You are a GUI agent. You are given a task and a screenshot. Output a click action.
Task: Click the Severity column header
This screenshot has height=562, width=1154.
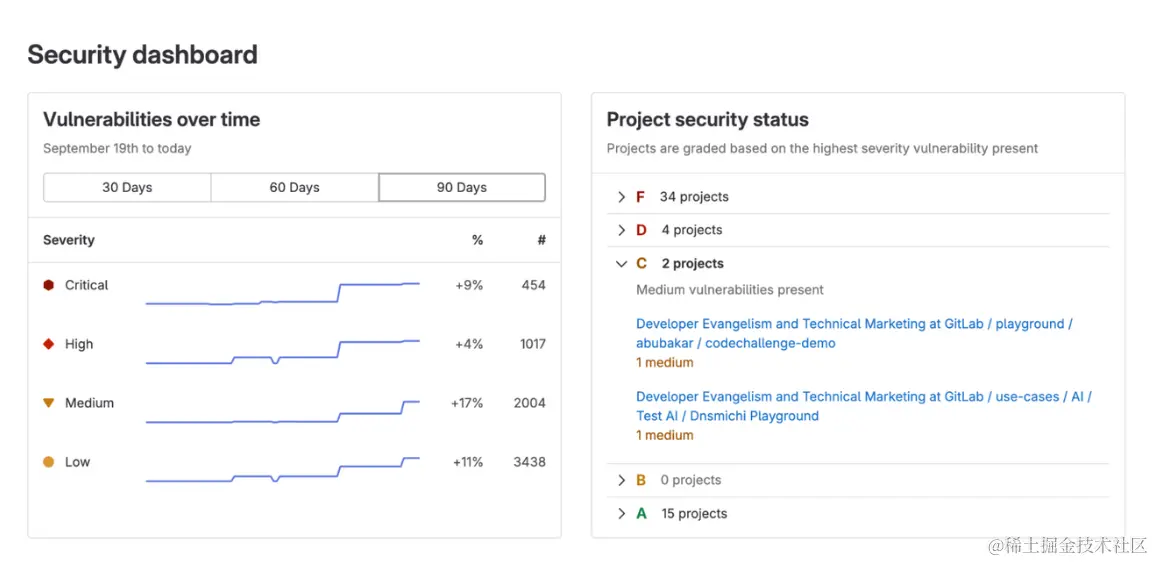click(x=69, y=240)
